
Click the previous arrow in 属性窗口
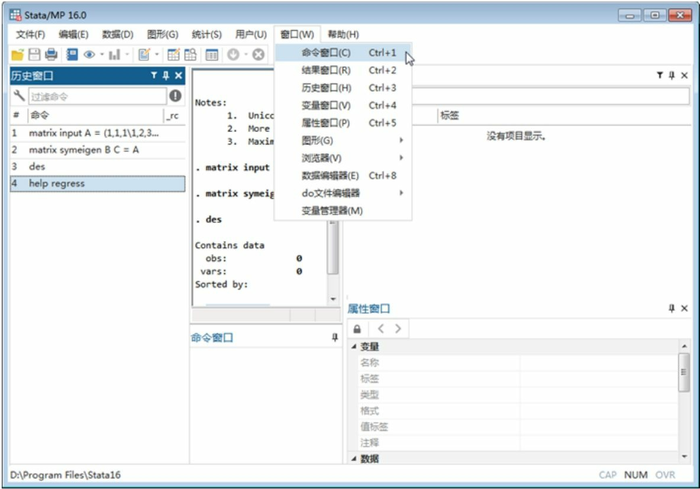tap(381, 329)
